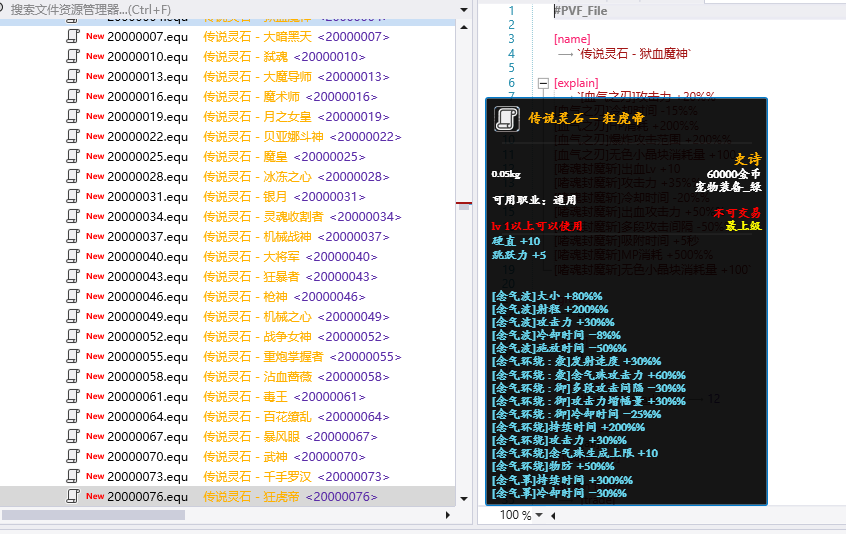Open the search options dropdown arrow

[x=463, y=9]
